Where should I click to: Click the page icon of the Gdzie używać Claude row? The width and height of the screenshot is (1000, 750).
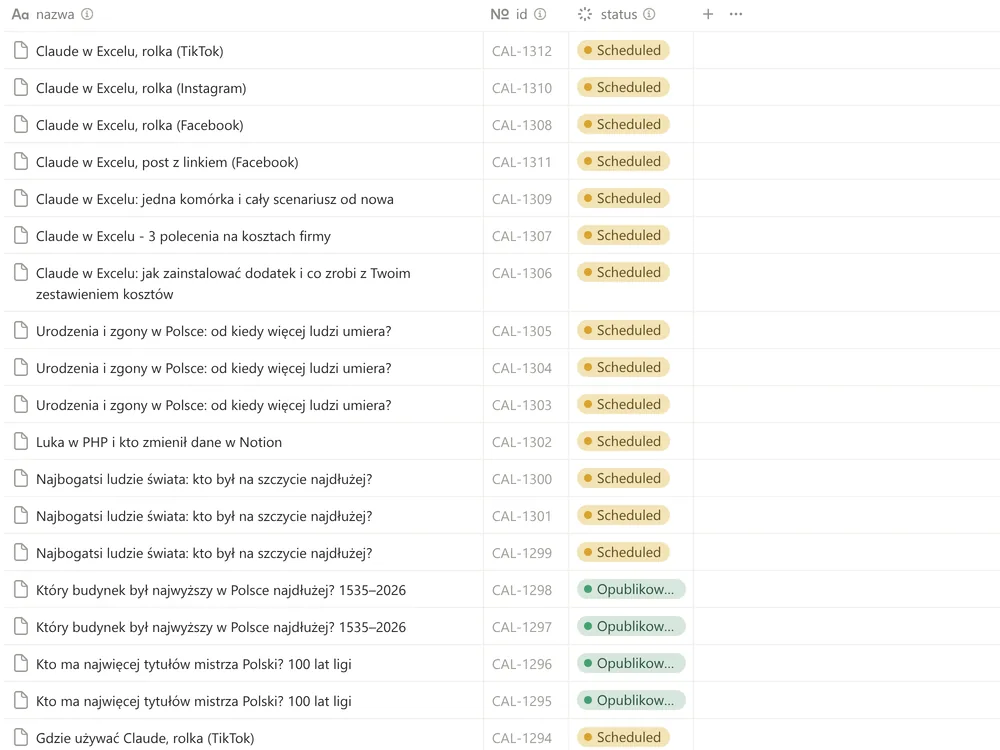pos(21,737)
